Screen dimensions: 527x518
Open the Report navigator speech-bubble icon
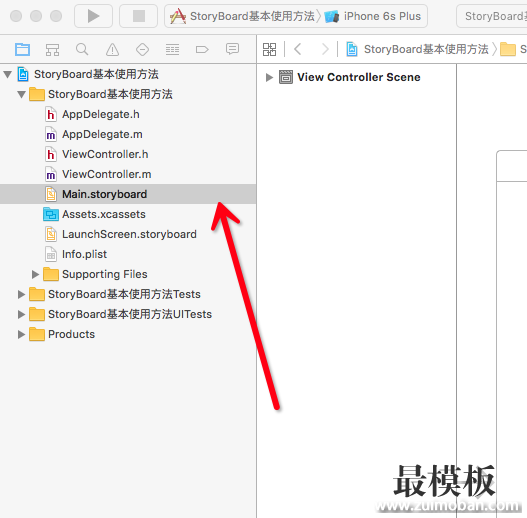pyautogui.click(x=232, y=49)
